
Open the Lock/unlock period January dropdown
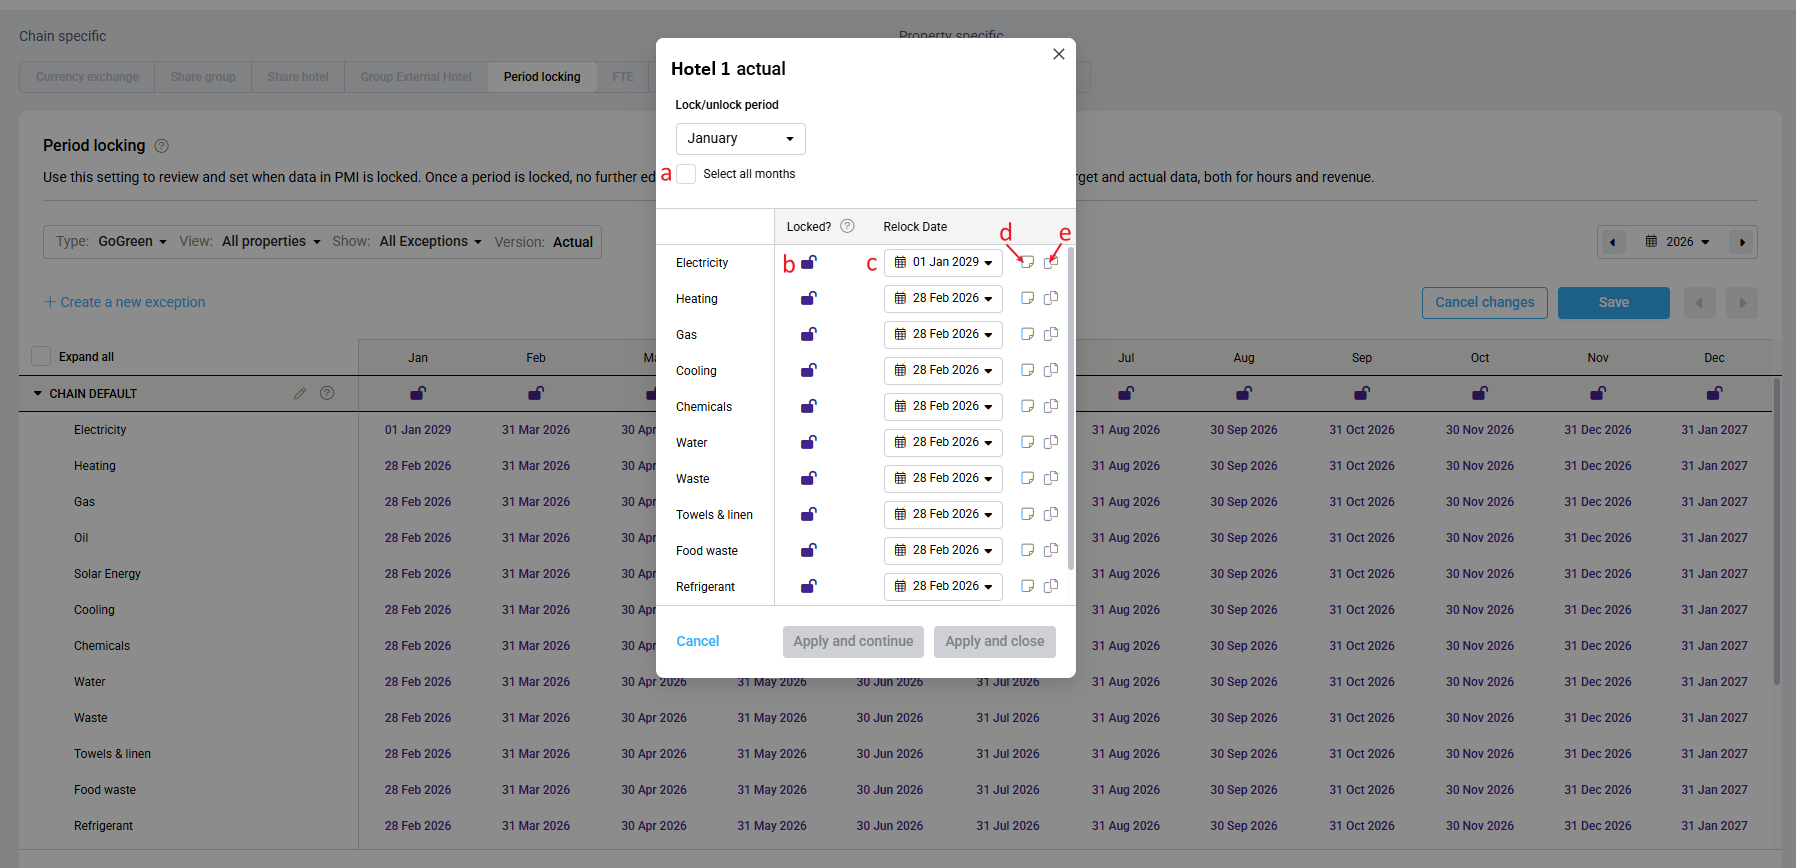pos(740,139)
